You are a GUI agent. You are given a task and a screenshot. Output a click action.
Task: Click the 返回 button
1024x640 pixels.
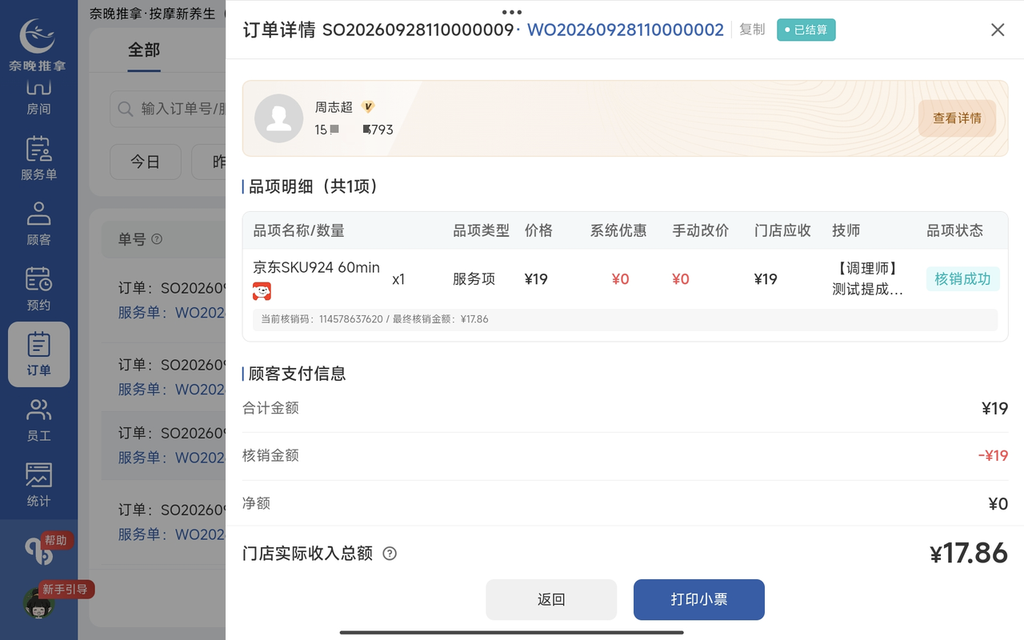click(551, 600)
